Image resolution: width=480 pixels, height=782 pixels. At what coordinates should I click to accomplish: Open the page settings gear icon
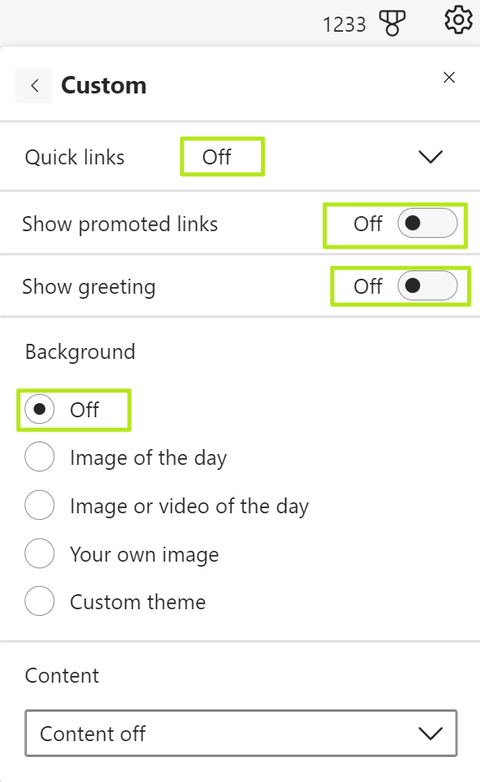click(458, 20)
